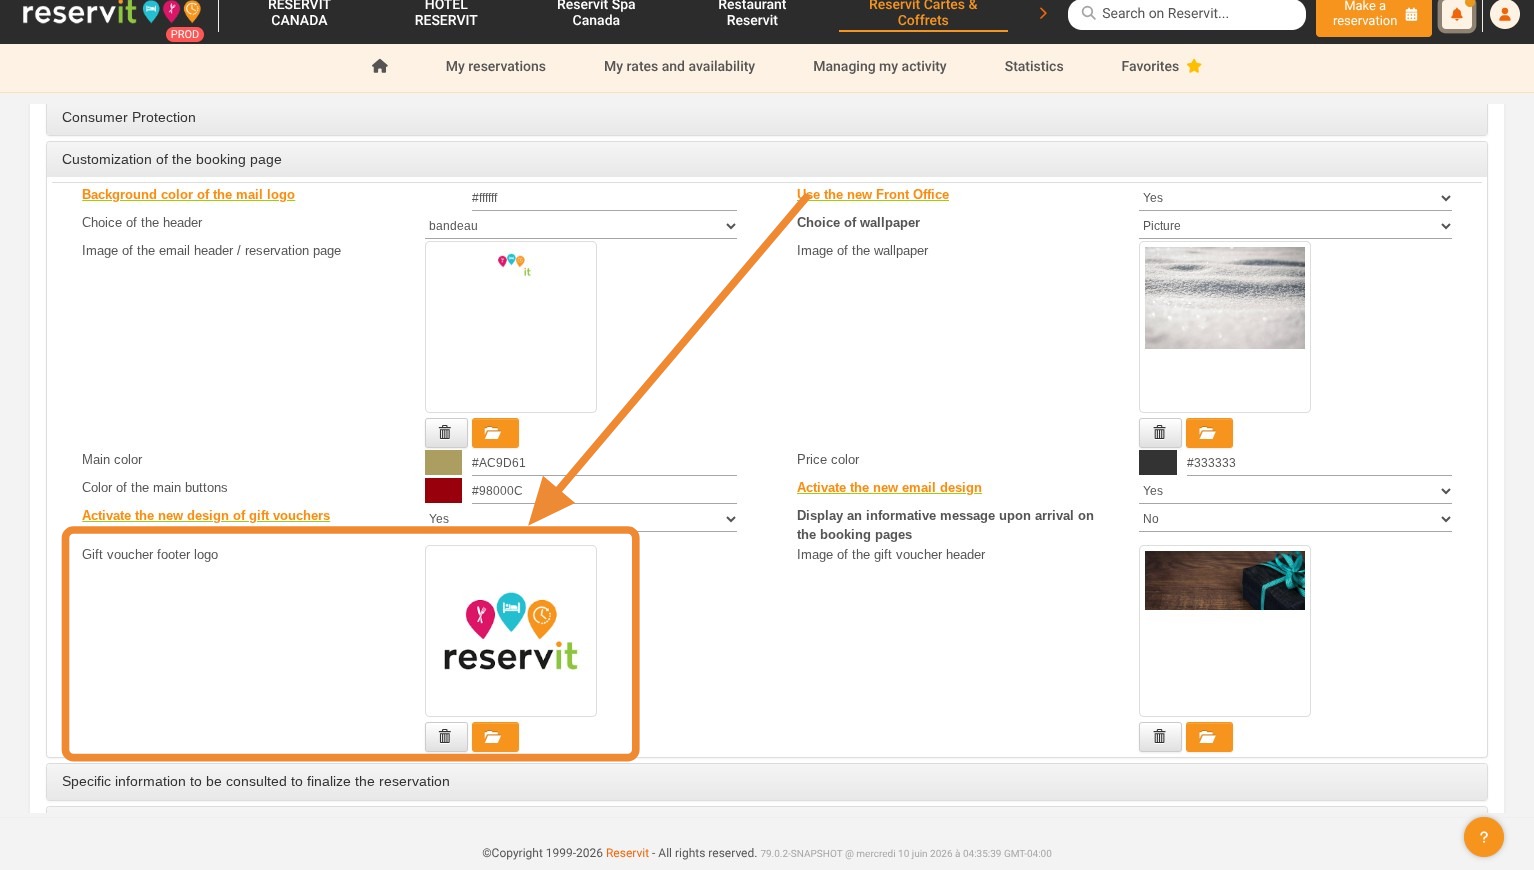This screenshot has height=870, width=1534.
Task: Click the gift voucher footer Reservit logo thumbnail
Action: click(x=511, y=631)
